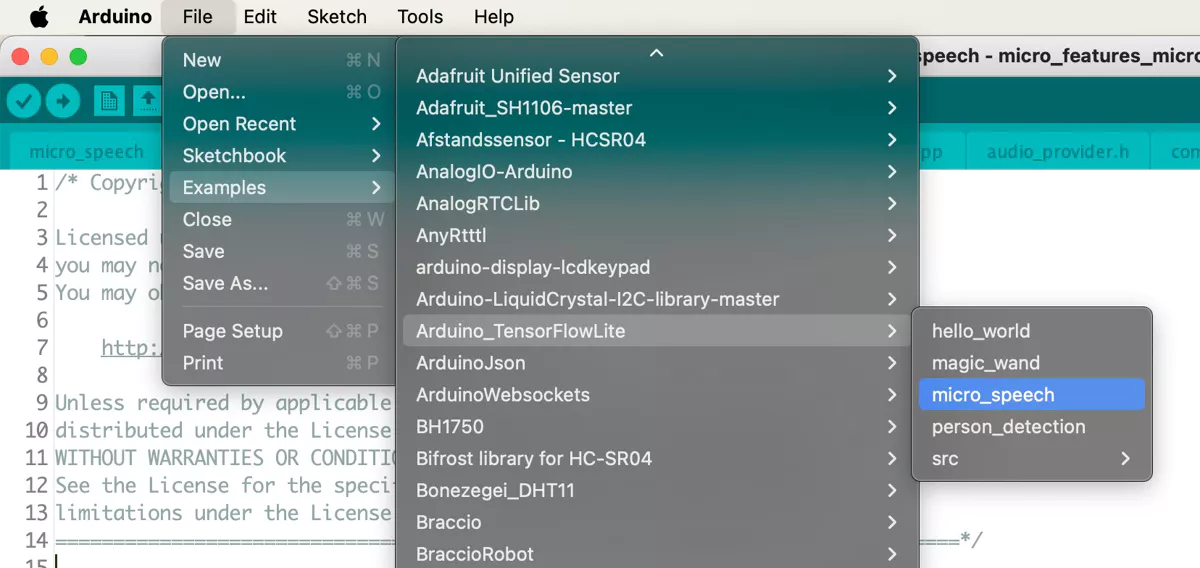This screenshot has height=568, width=1200.
Task: Click the Verify checkmark toolbar icon
Action: pyautogui.click(x=25, y=100)
